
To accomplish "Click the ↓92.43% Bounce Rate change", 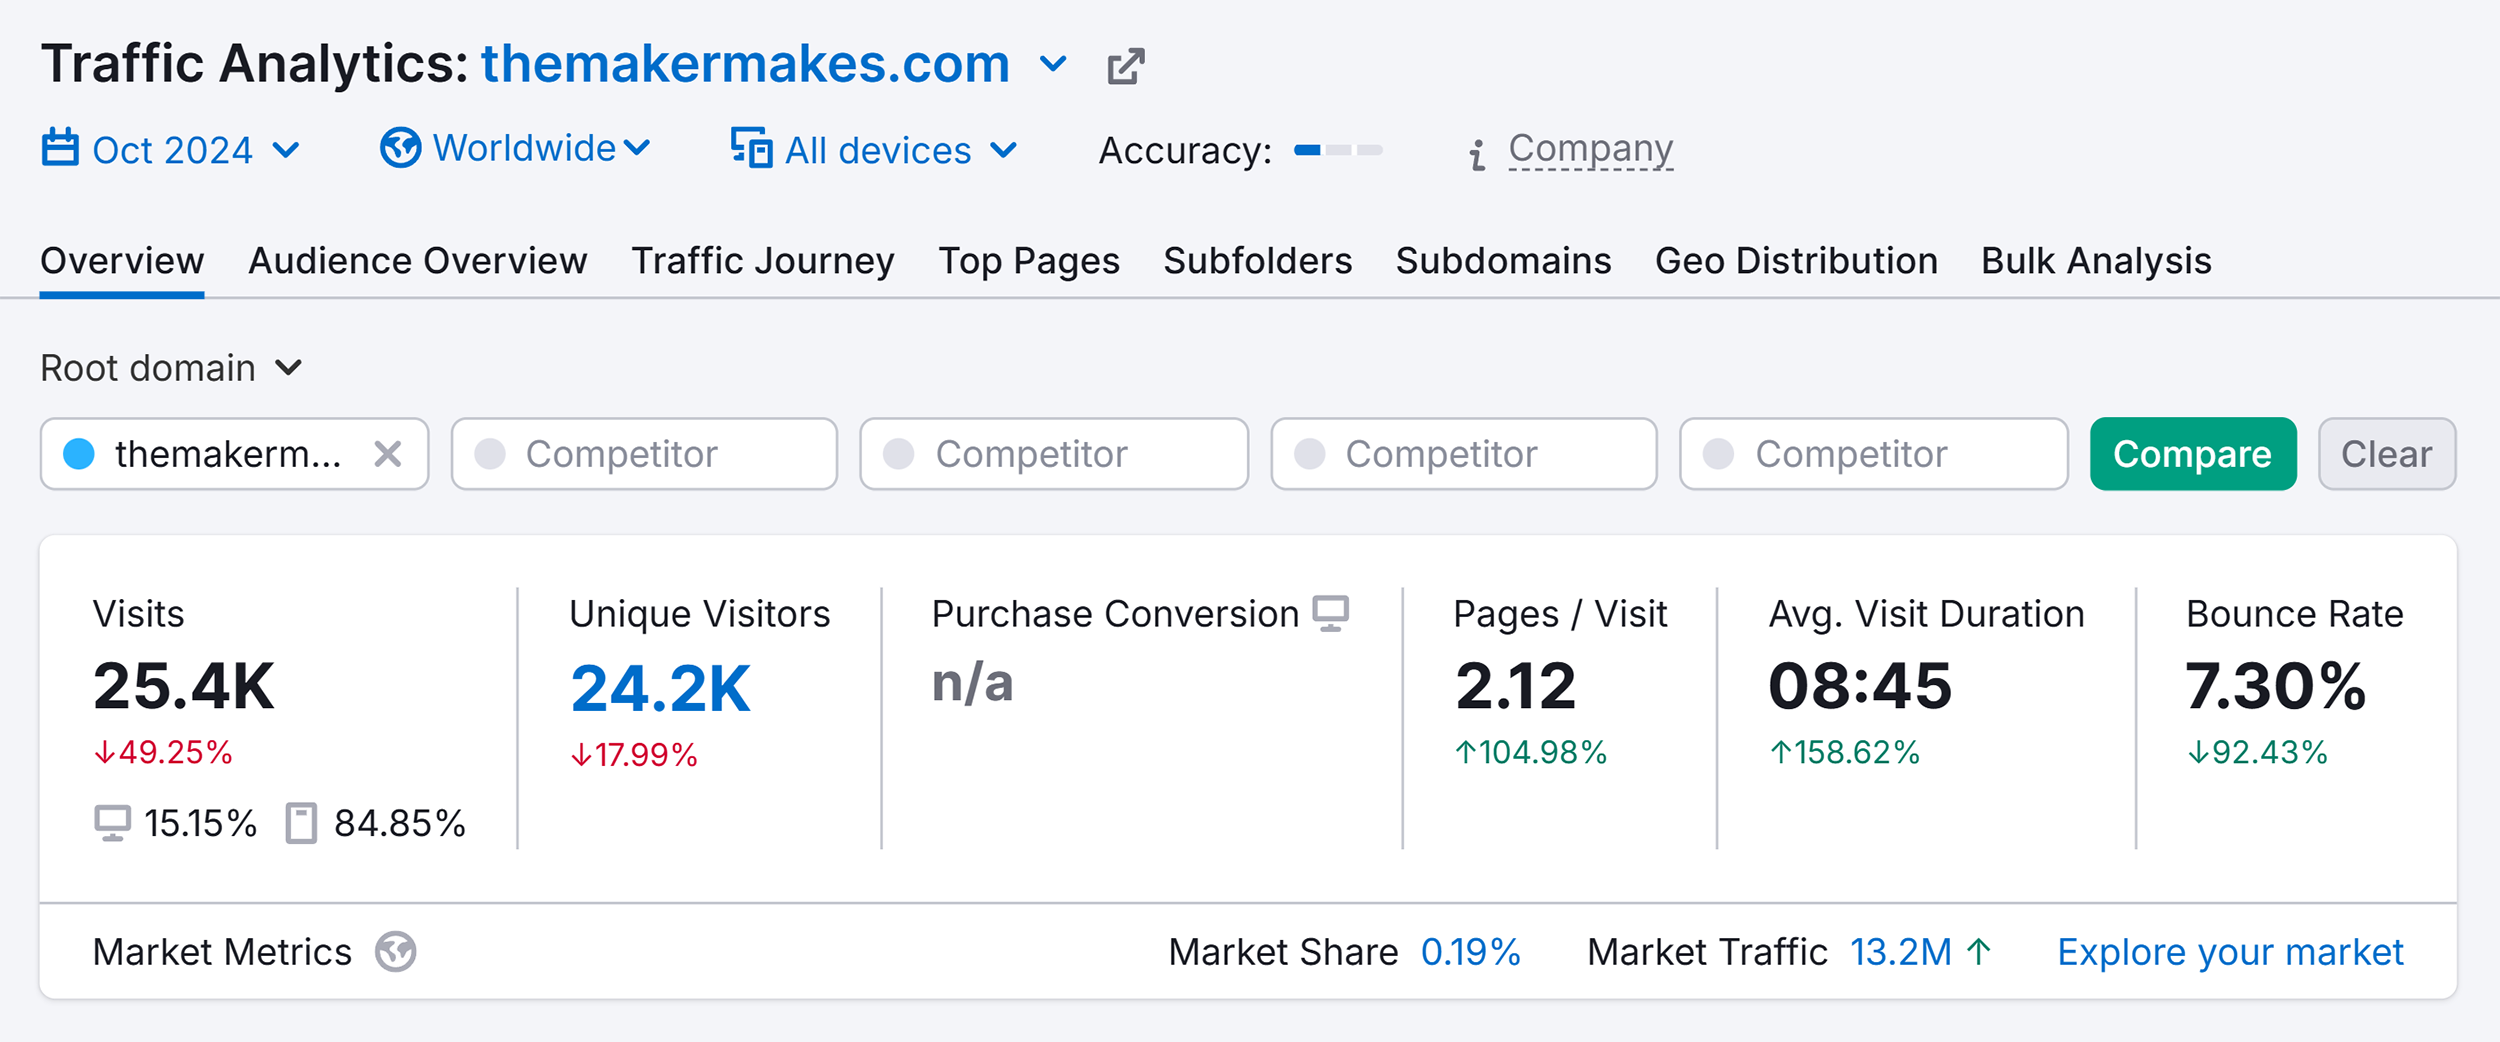I will coord(2258,752).
